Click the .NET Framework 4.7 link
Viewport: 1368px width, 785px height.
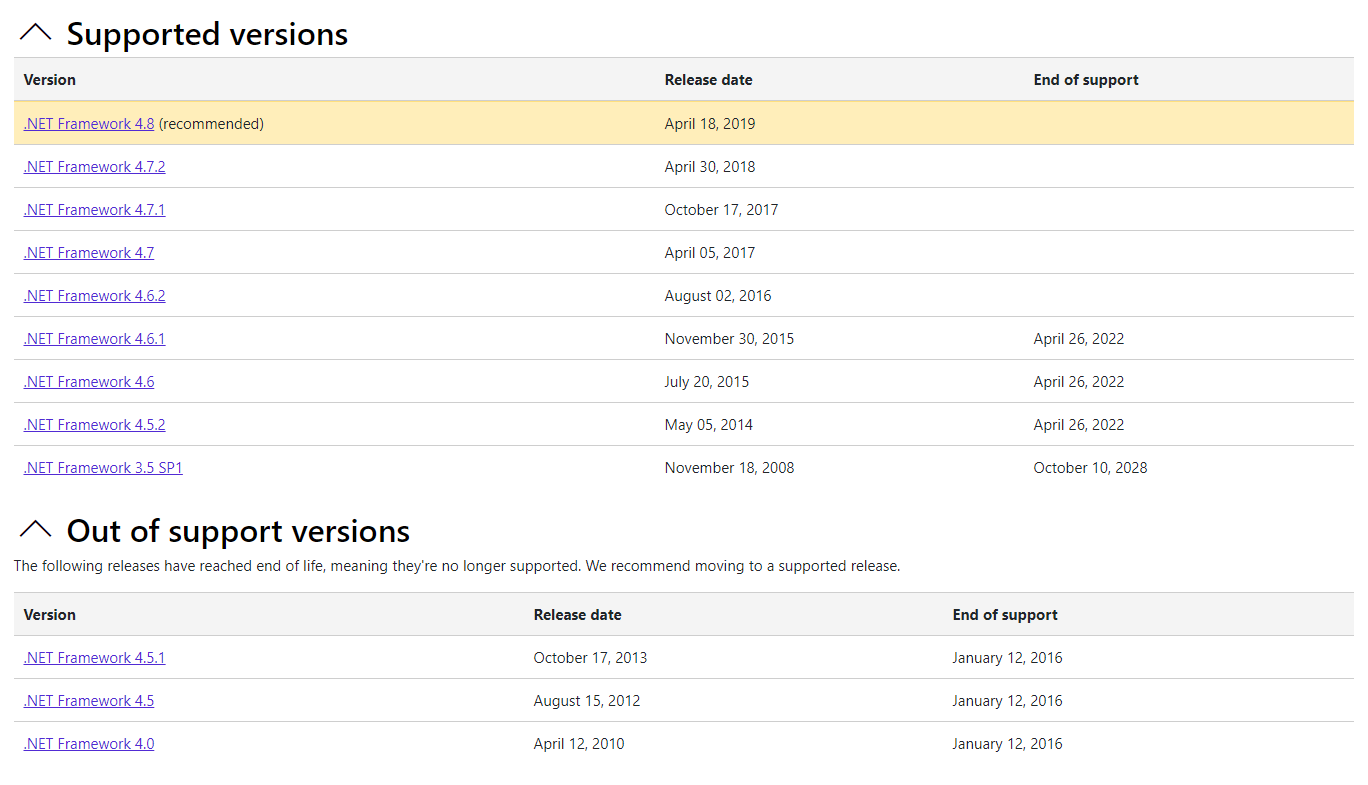(89, 253)
